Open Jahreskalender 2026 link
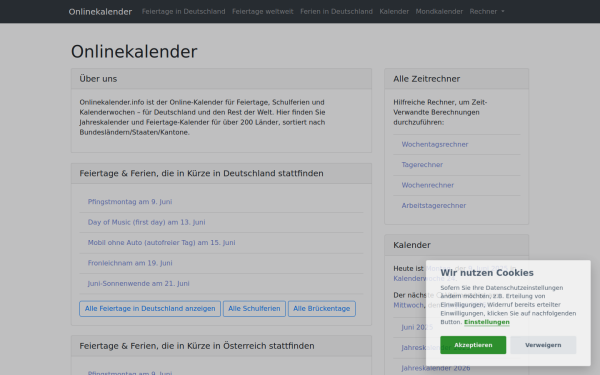This screenshot has width=600, height=375. coord(435,368)
